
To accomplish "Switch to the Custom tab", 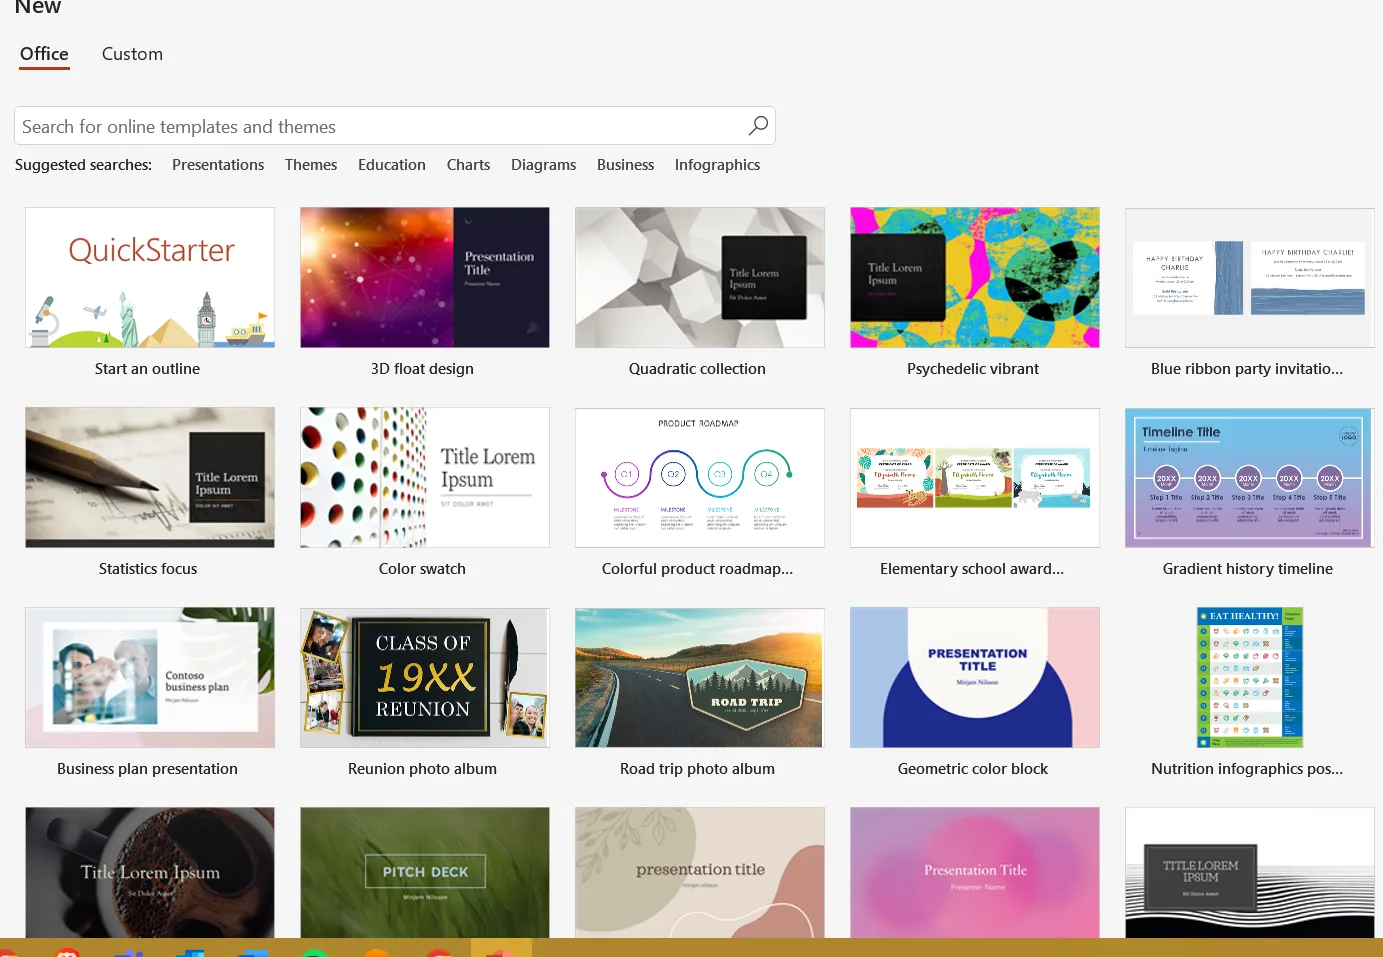I will (131, 53).
